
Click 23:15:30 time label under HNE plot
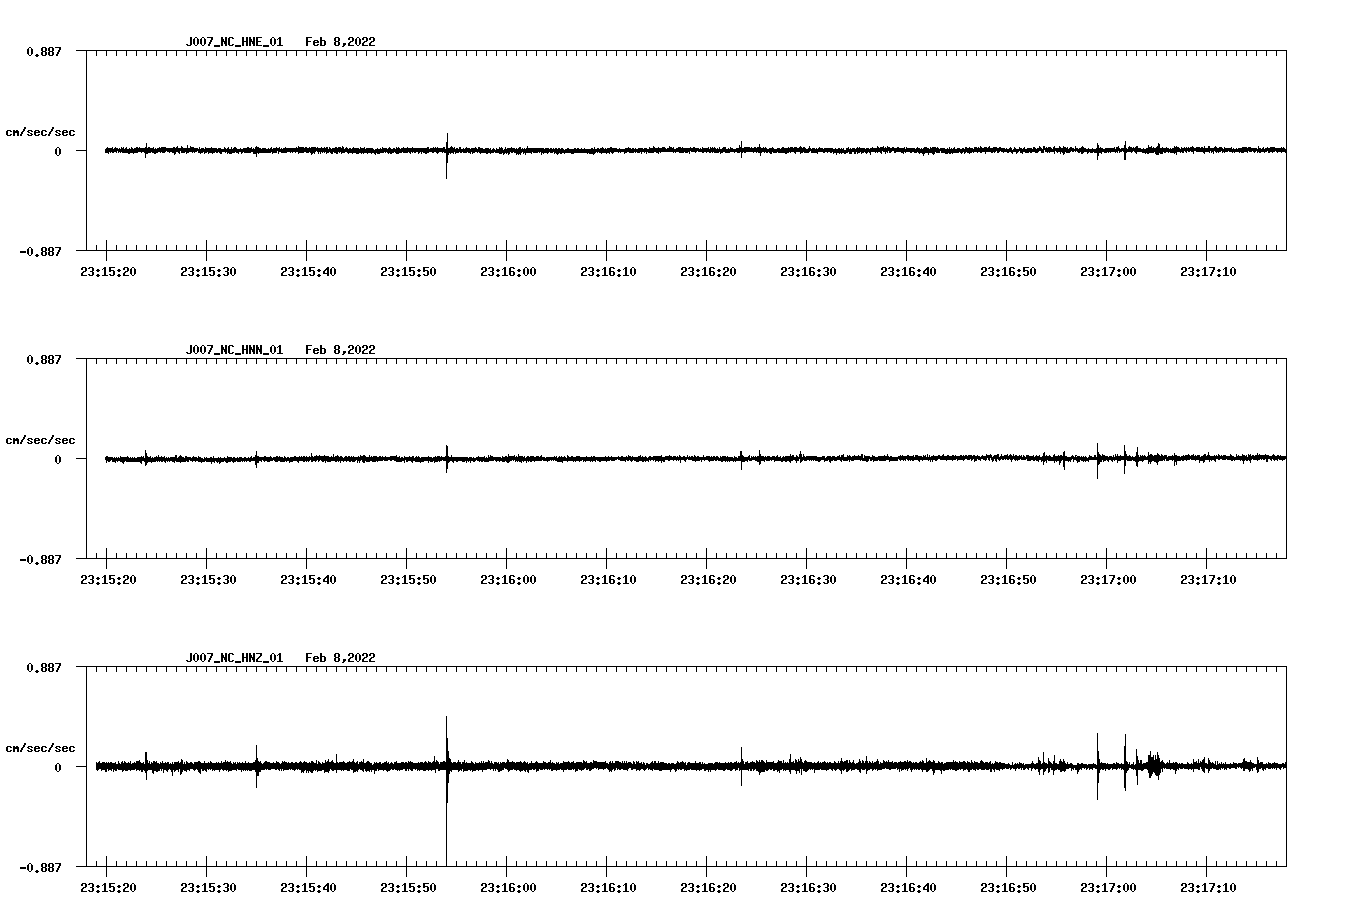pyautogui.click(x=208, y=272)
